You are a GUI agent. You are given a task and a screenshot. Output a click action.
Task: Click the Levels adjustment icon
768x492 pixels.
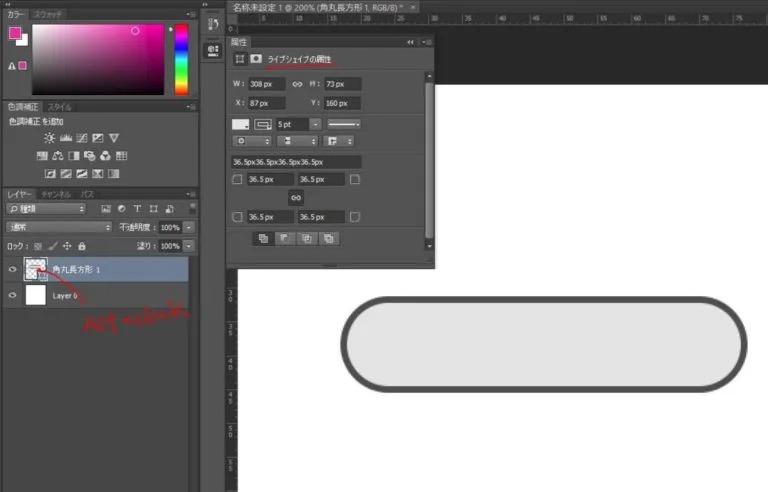(x=66, y=138)
